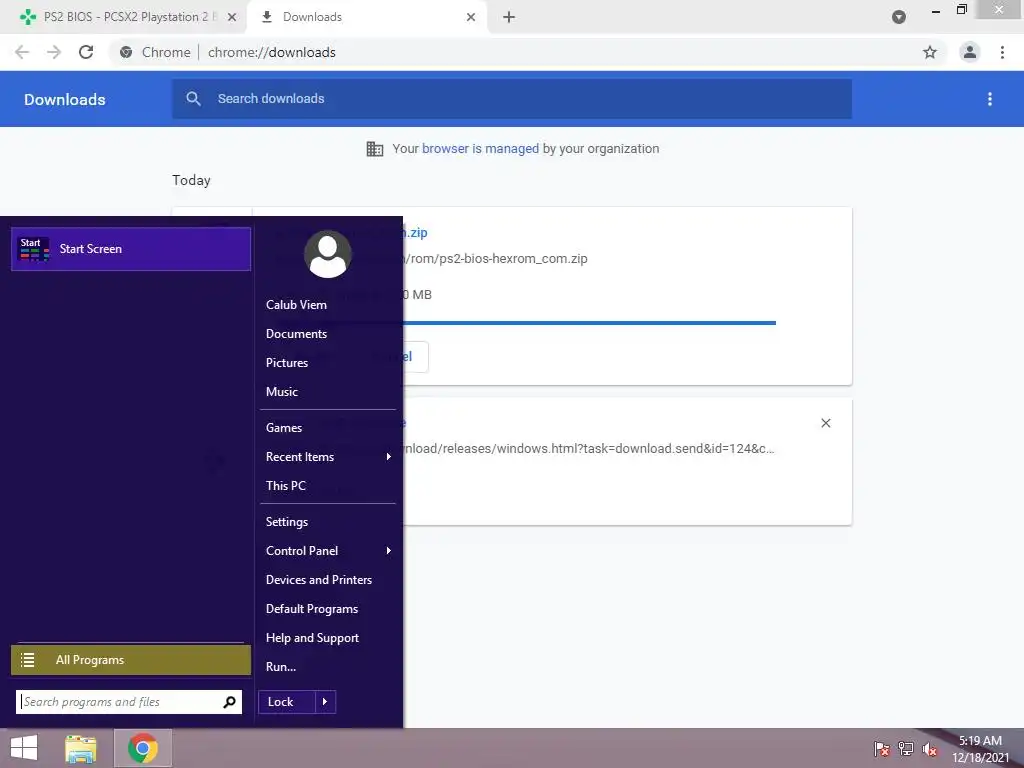Click the Windows Start button
Viewport: 1024px width, 768px height.
24,748
